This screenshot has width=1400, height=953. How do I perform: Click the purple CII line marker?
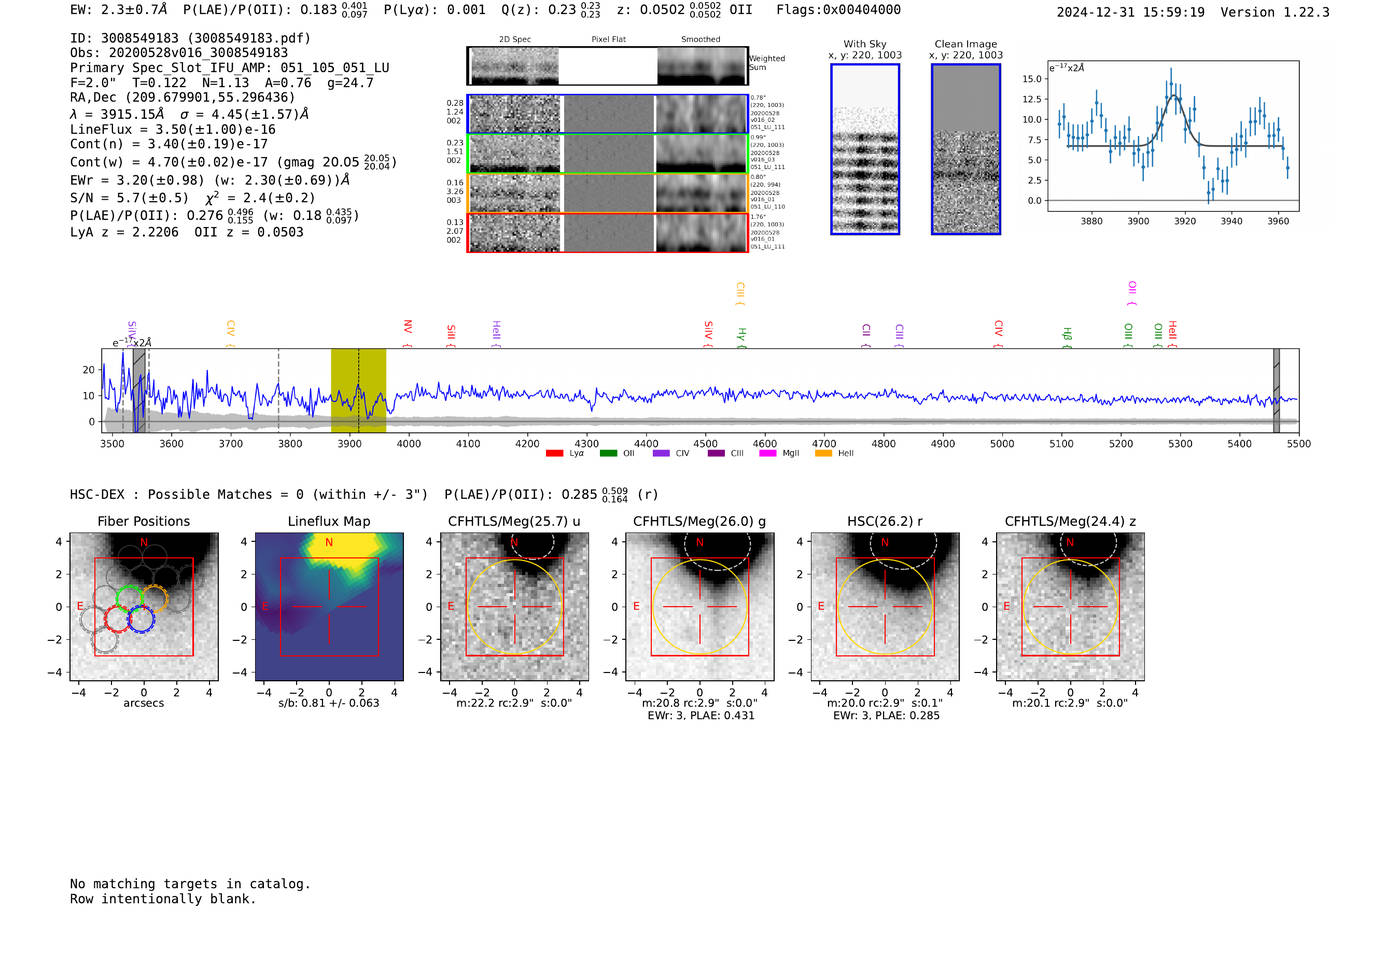pyautogui.click(x=866, y=335)
